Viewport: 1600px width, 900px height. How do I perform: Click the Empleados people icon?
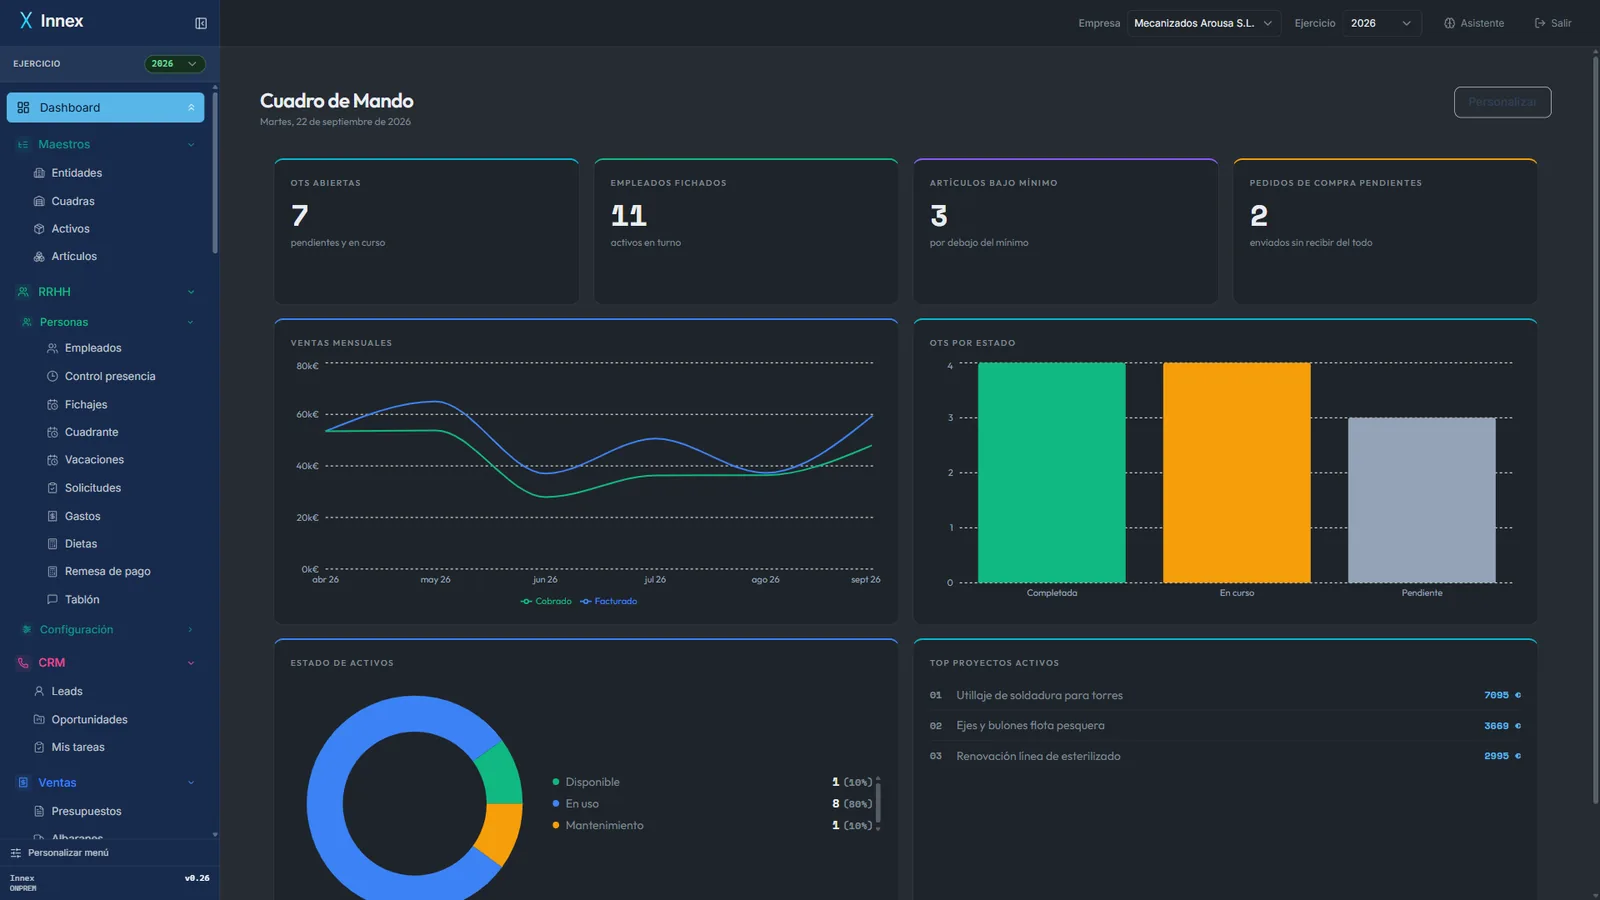[52, 348]
